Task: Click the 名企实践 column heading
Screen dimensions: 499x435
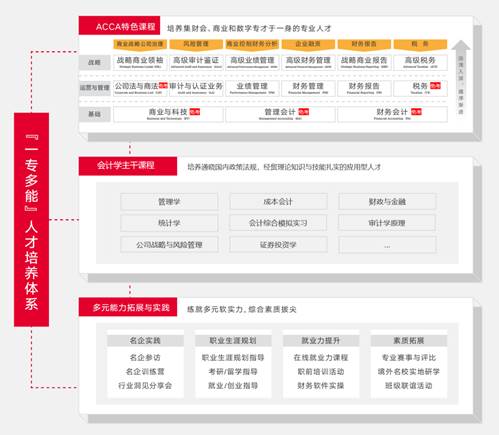Action: click(145, 340)
